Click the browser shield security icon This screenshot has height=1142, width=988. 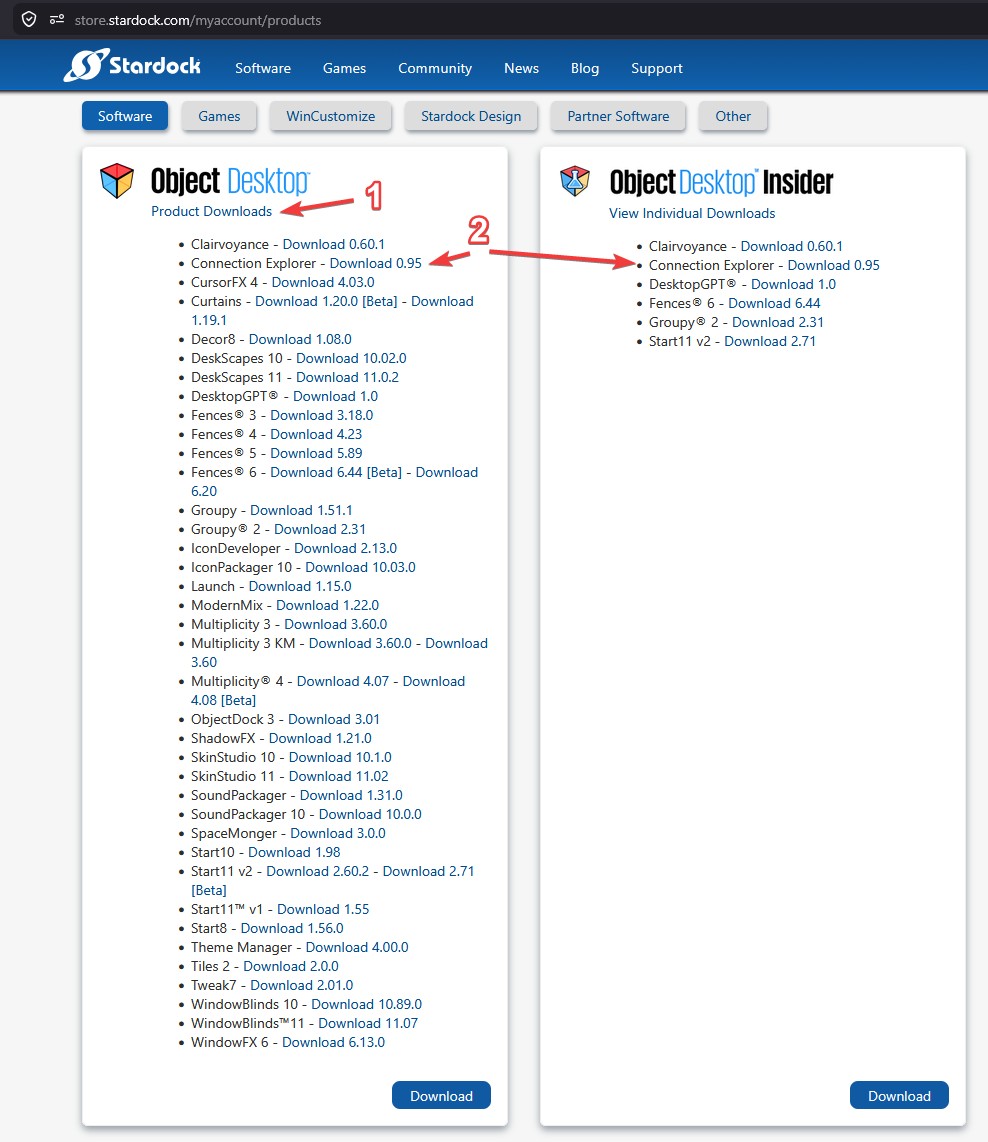click(29, 19)
